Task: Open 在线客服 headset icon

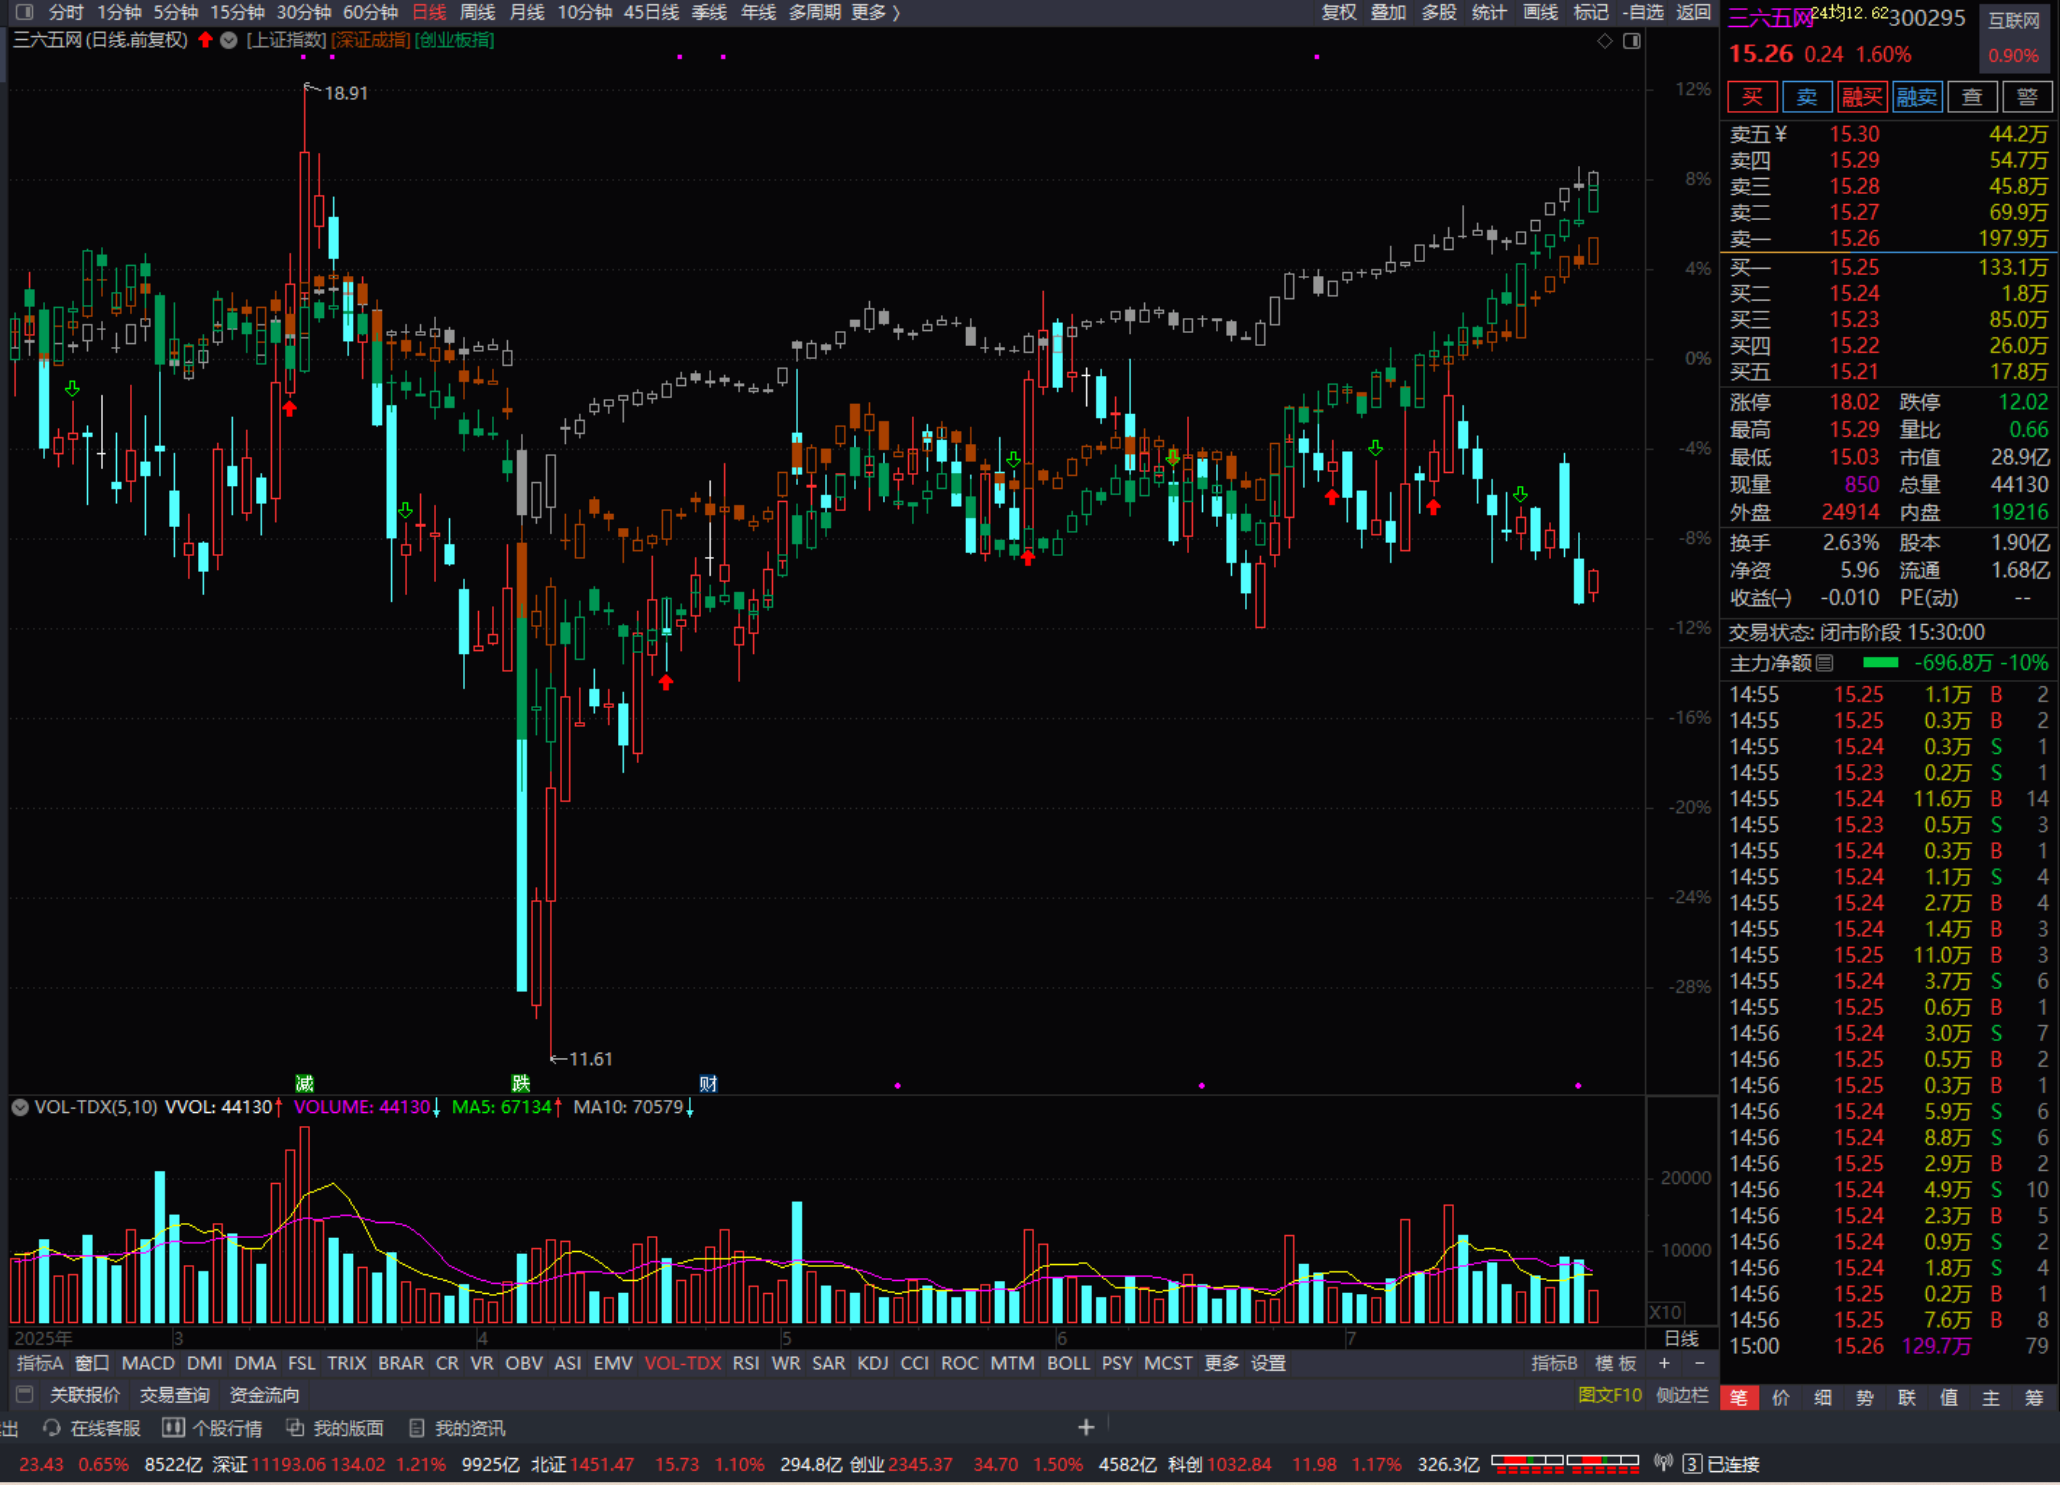Action: [52, 1428]
